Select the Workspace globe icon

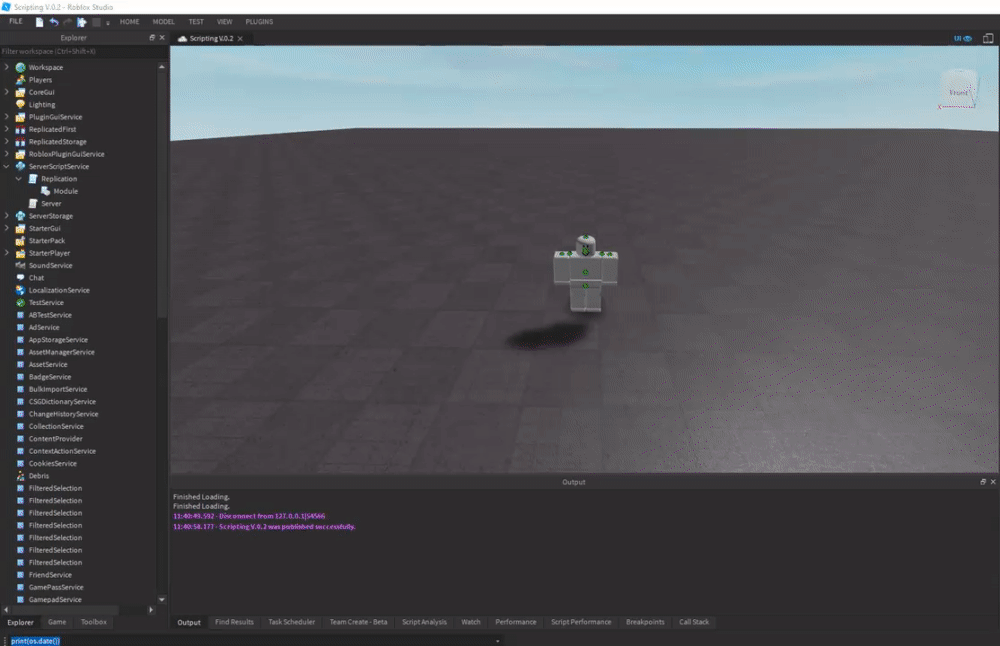coord(20,67)
